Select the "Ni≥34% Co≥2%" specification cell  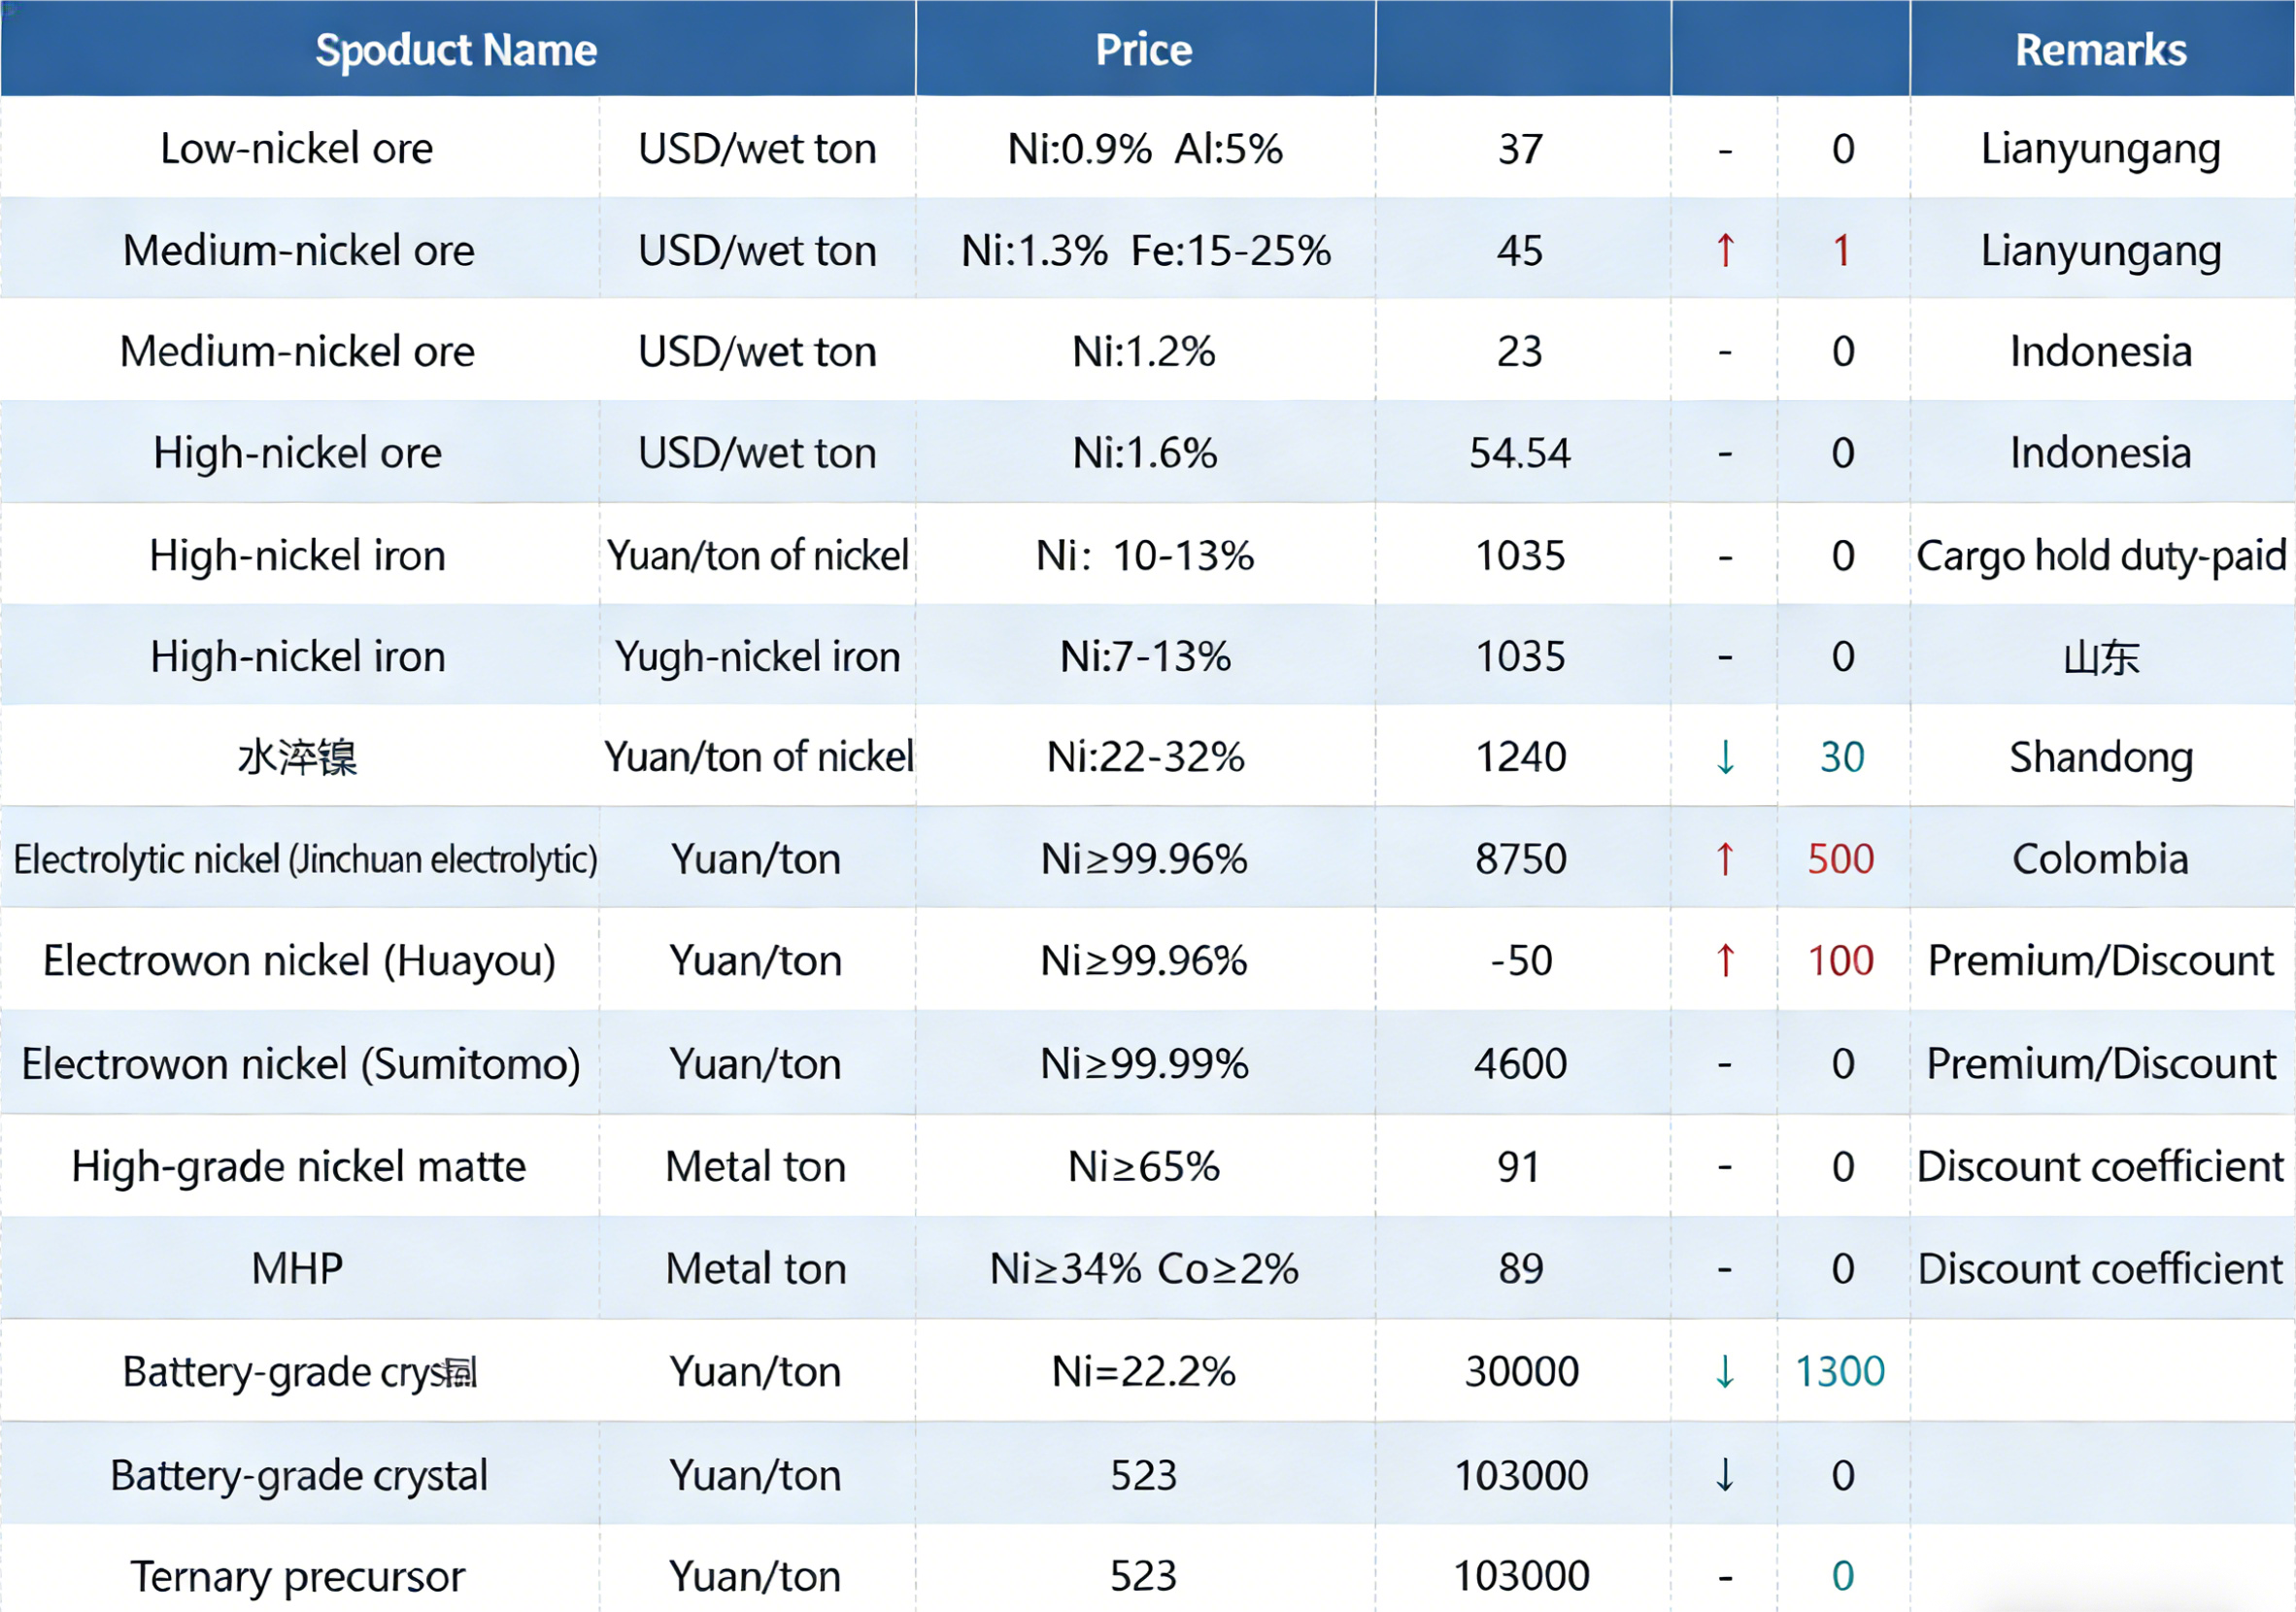[1145, 1269]
